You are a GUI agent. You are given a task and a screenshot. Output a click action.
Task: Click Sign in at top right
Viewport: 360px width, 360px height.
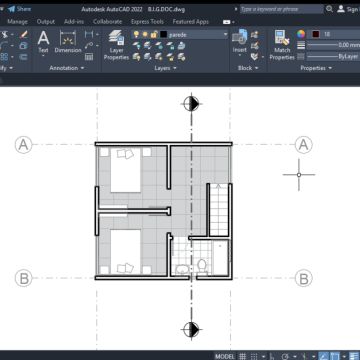(x=348, y=9)
